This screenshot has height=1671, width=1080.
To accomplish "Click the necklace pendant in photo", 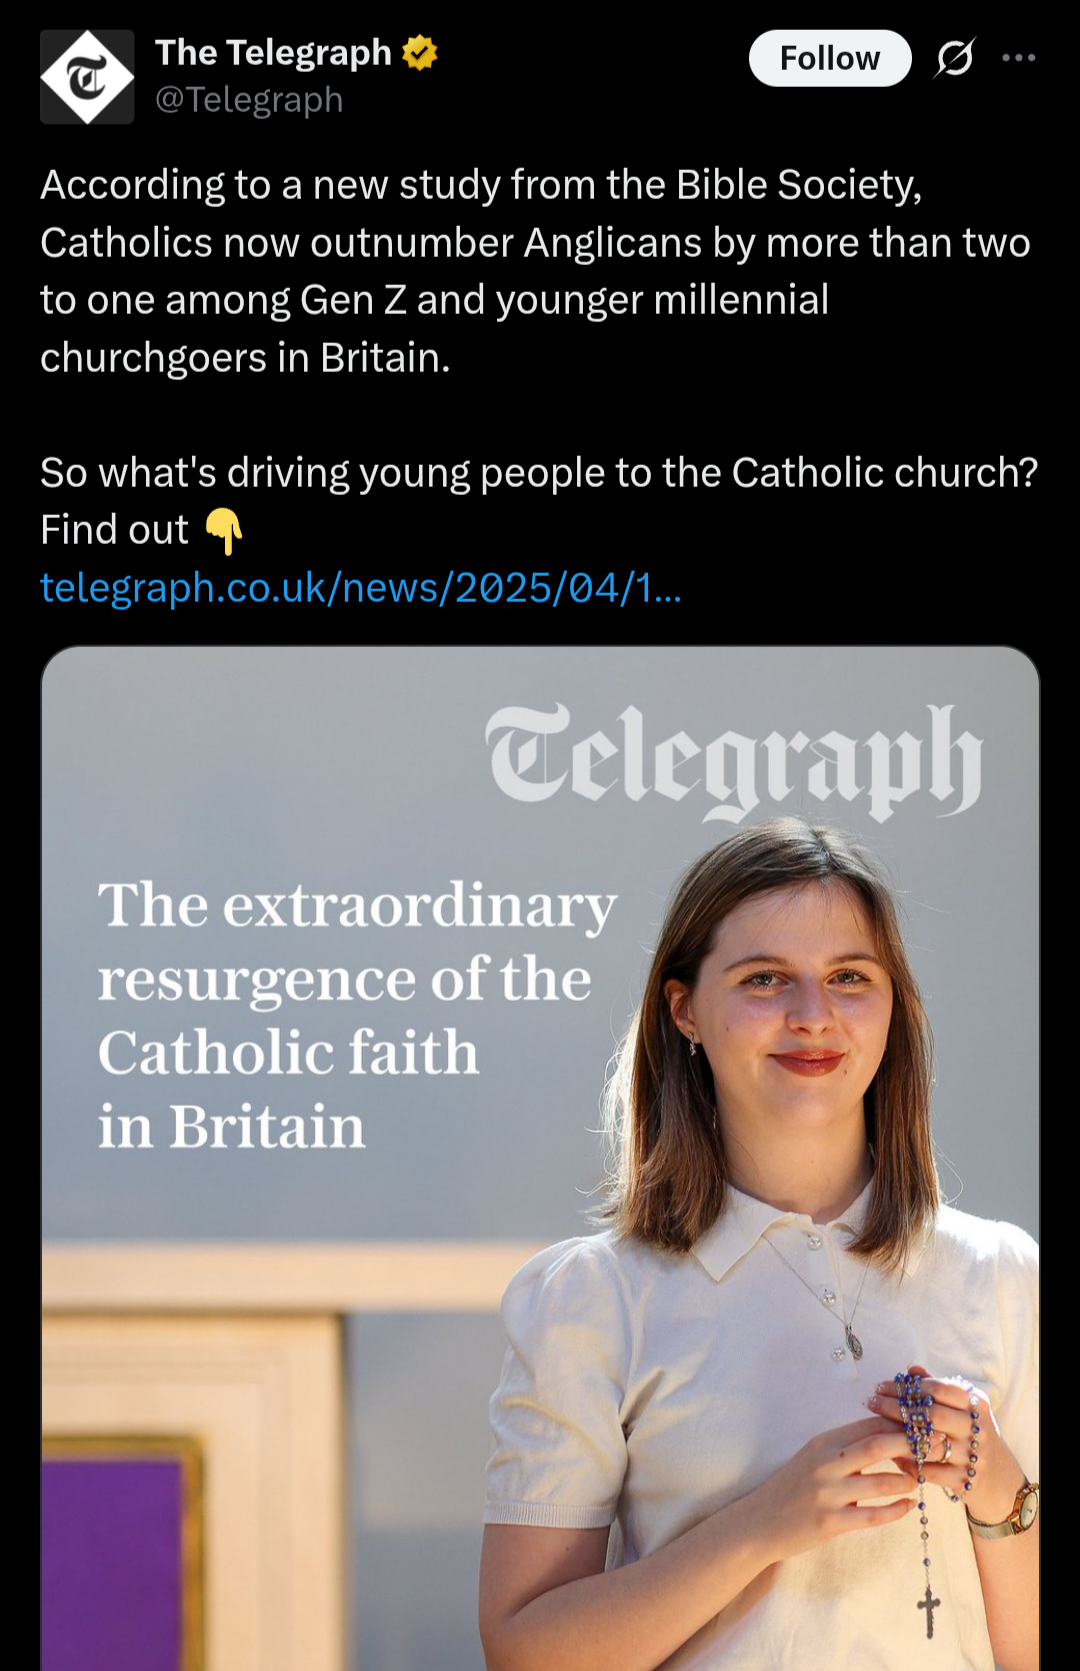I will tap(852, 1340).
